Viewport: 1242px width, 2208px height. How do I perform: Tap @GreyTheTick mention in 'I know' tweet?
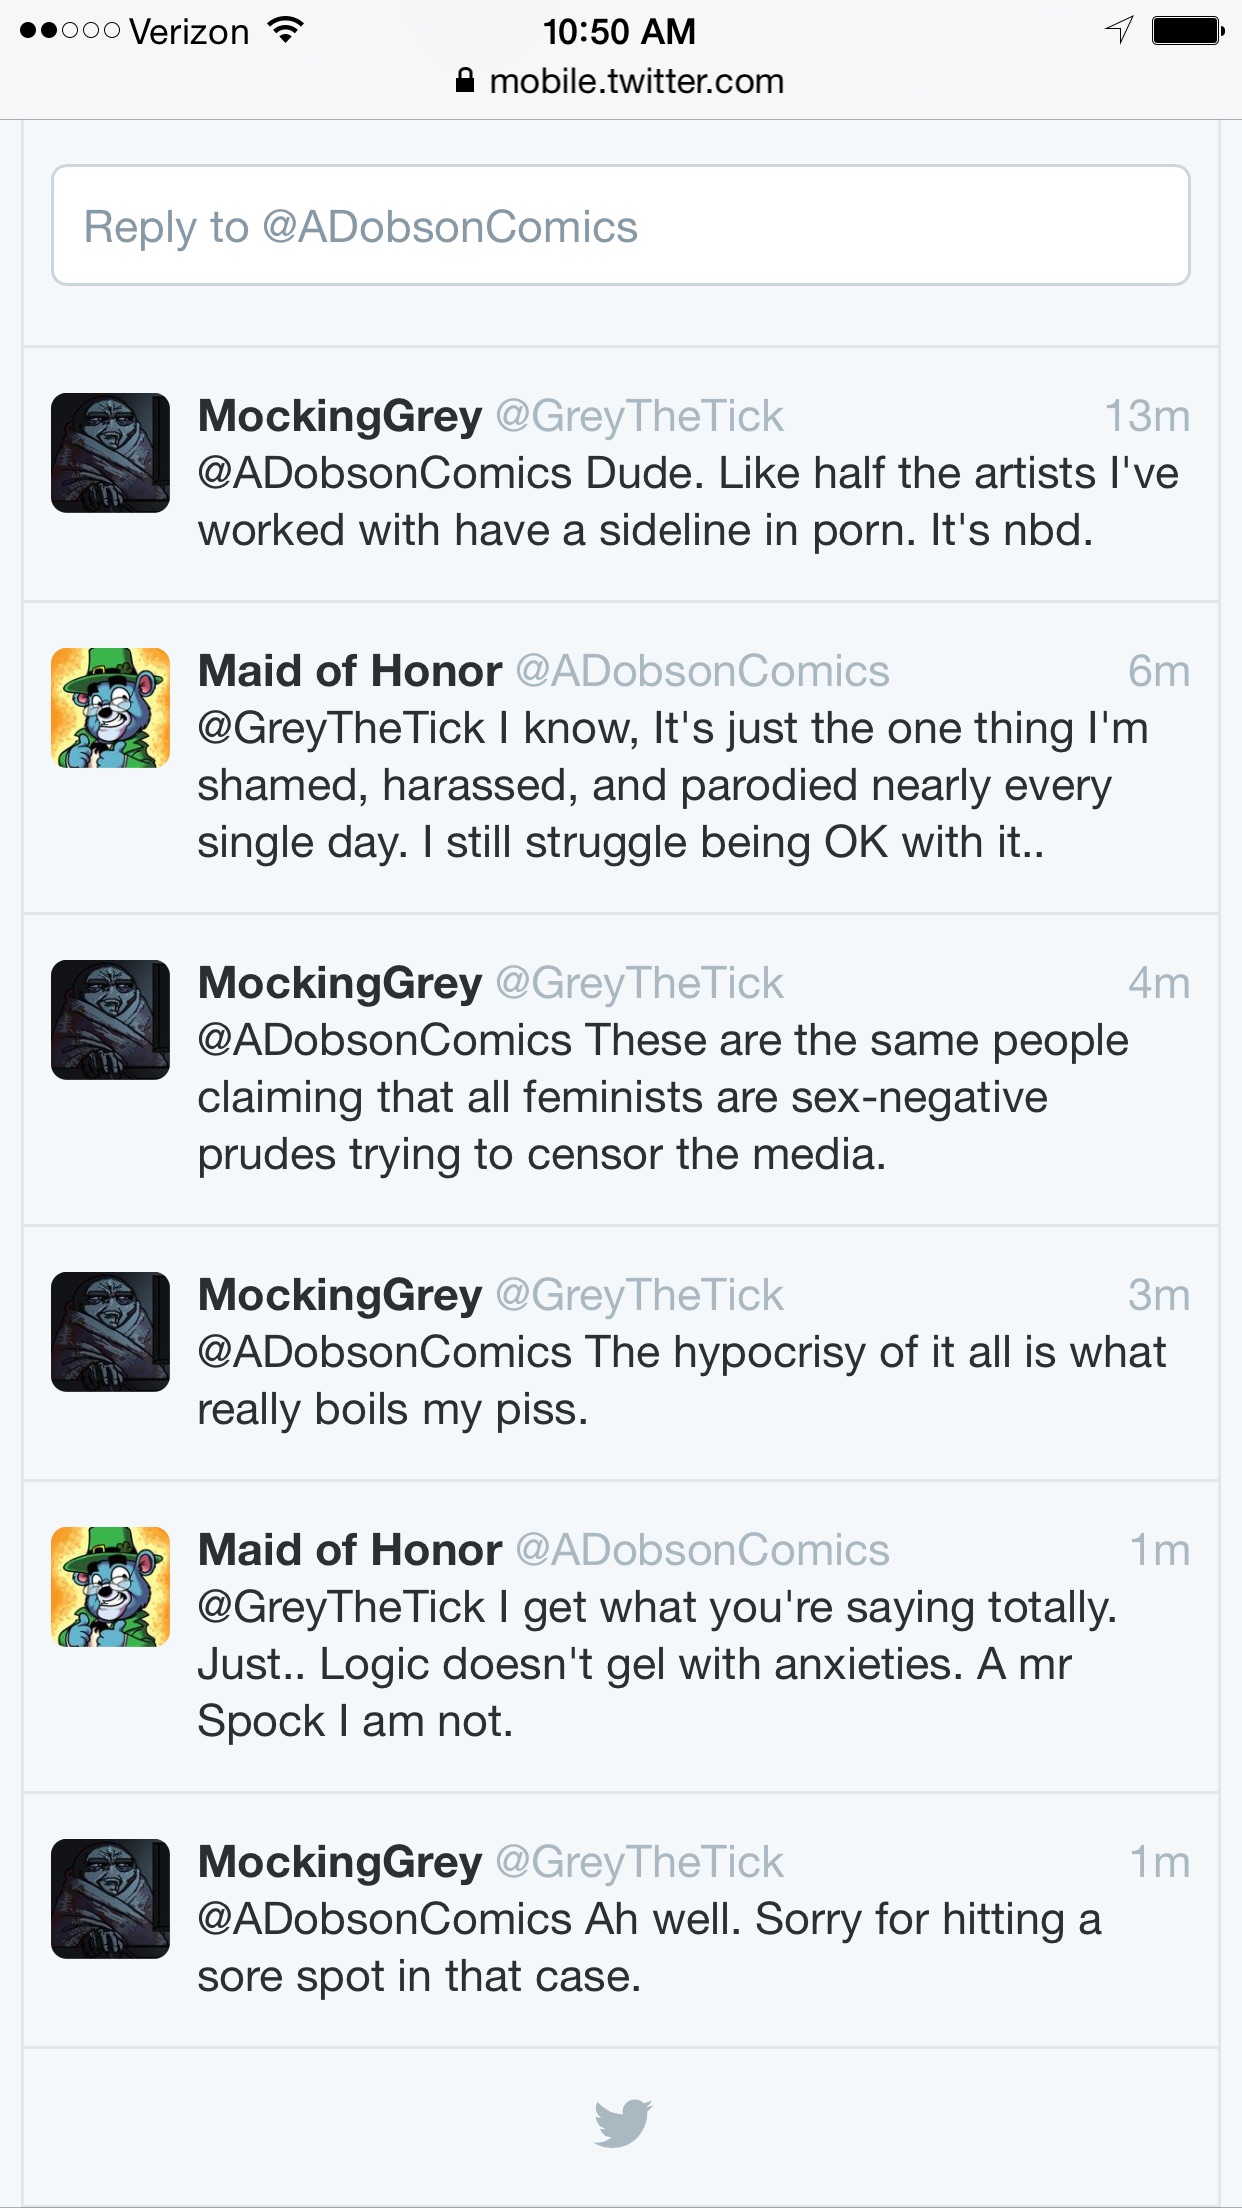[341, 728]
